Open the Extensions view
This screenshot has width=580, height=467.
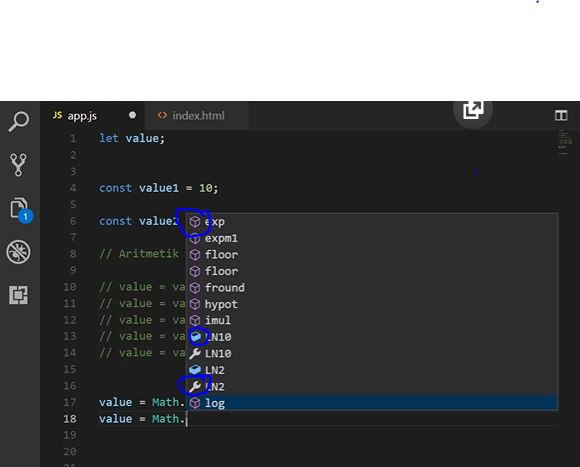(x=18, y=295)
